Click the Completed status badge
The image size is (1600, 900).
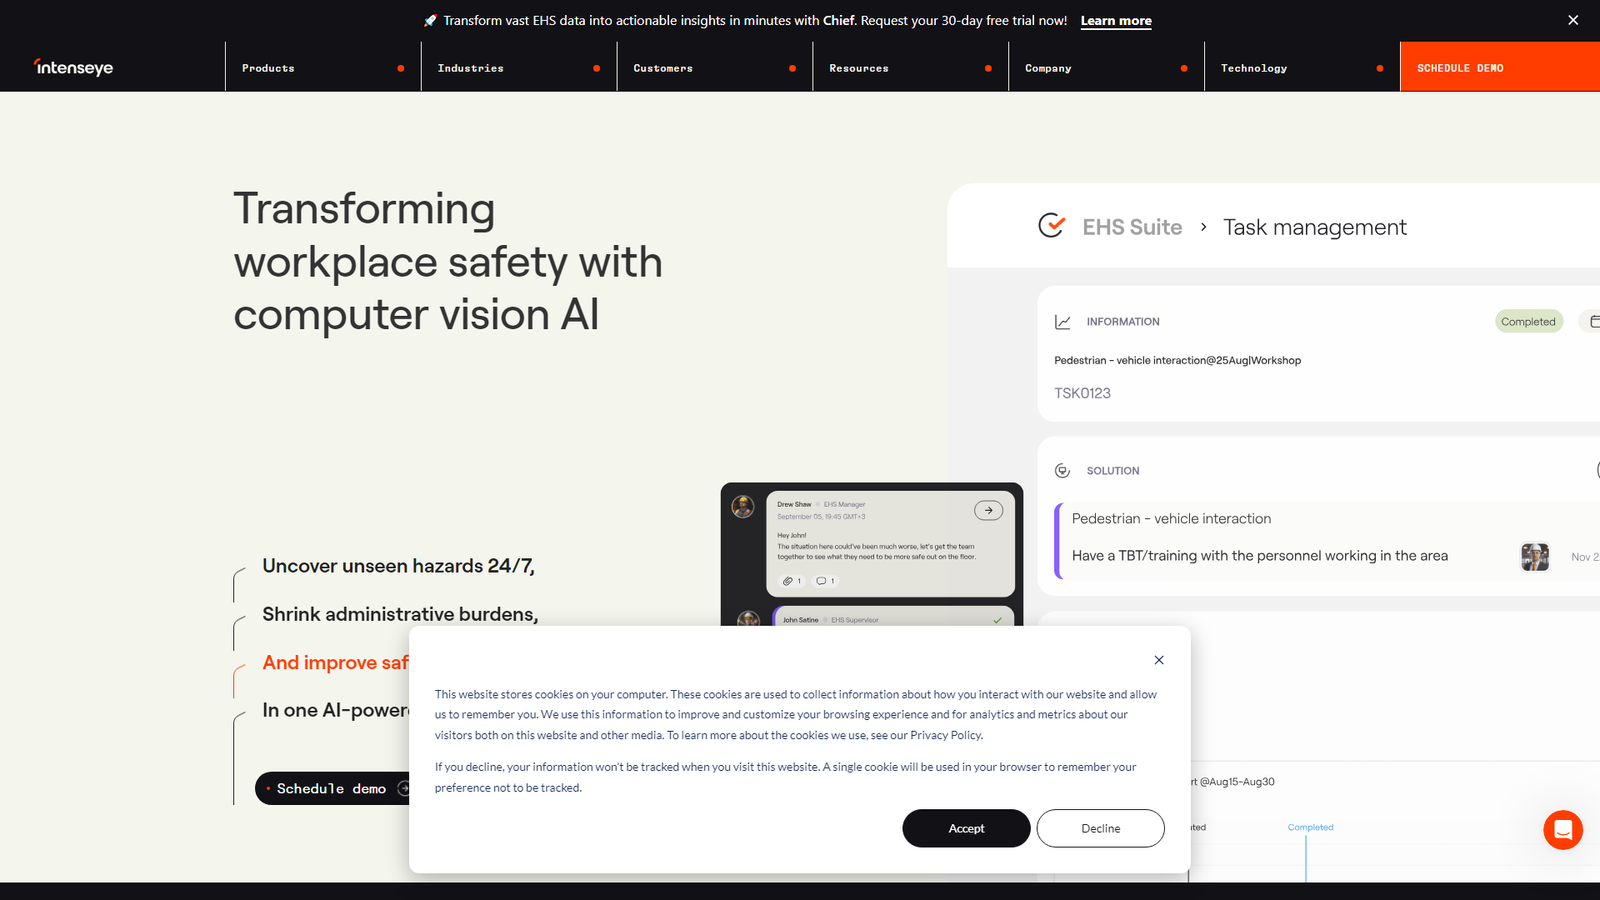1528,321
